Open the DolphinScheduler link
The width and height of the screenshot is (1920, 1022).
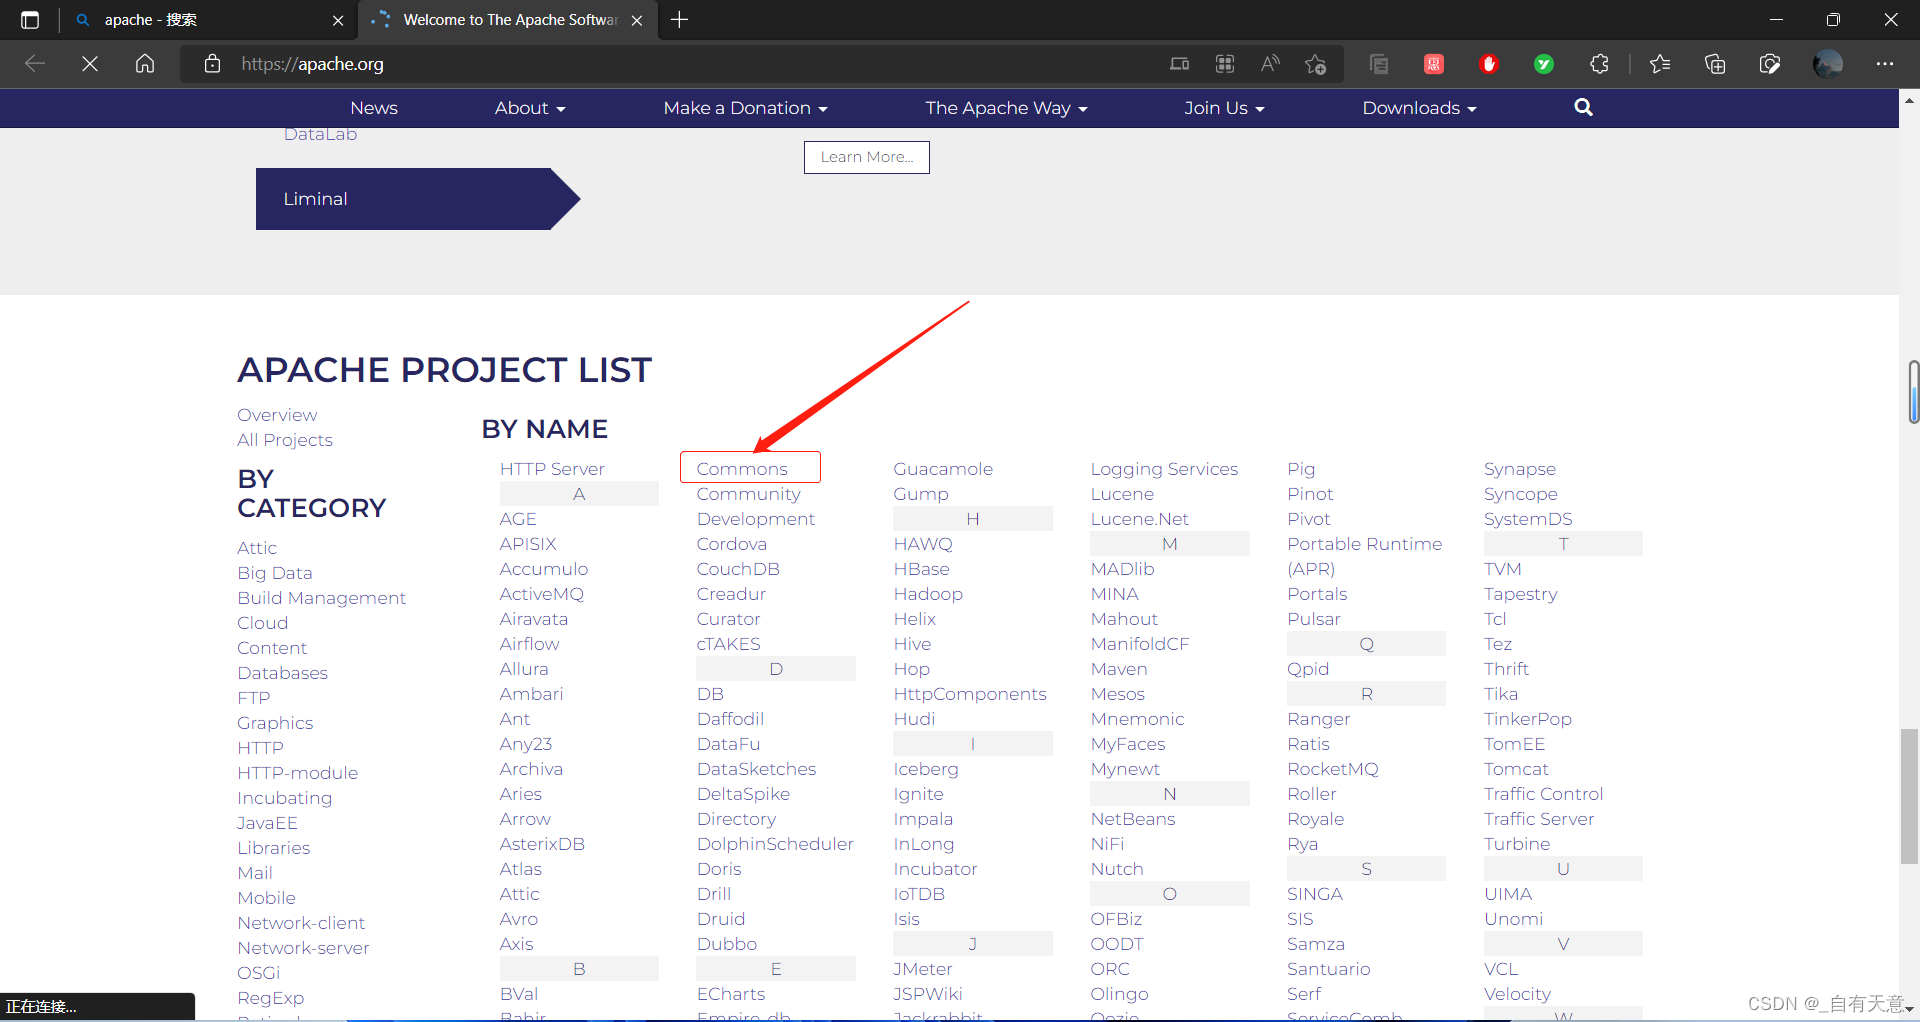coord(775,844)
